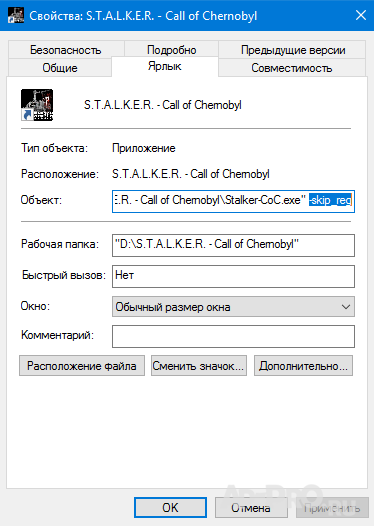
Task: Click the Расположение файла button
Action: (82, 366)
